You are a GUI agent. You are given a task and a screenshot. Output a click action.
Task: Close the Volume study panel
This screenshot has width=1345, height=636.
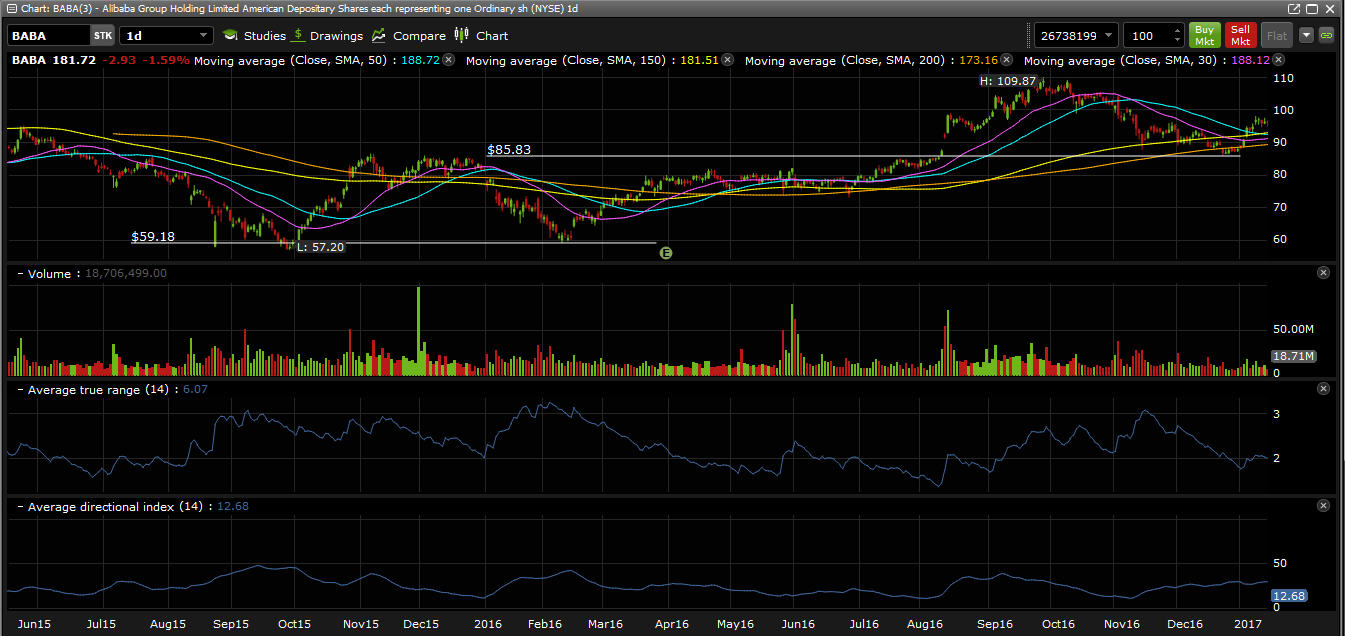(x=1323, y=272)
